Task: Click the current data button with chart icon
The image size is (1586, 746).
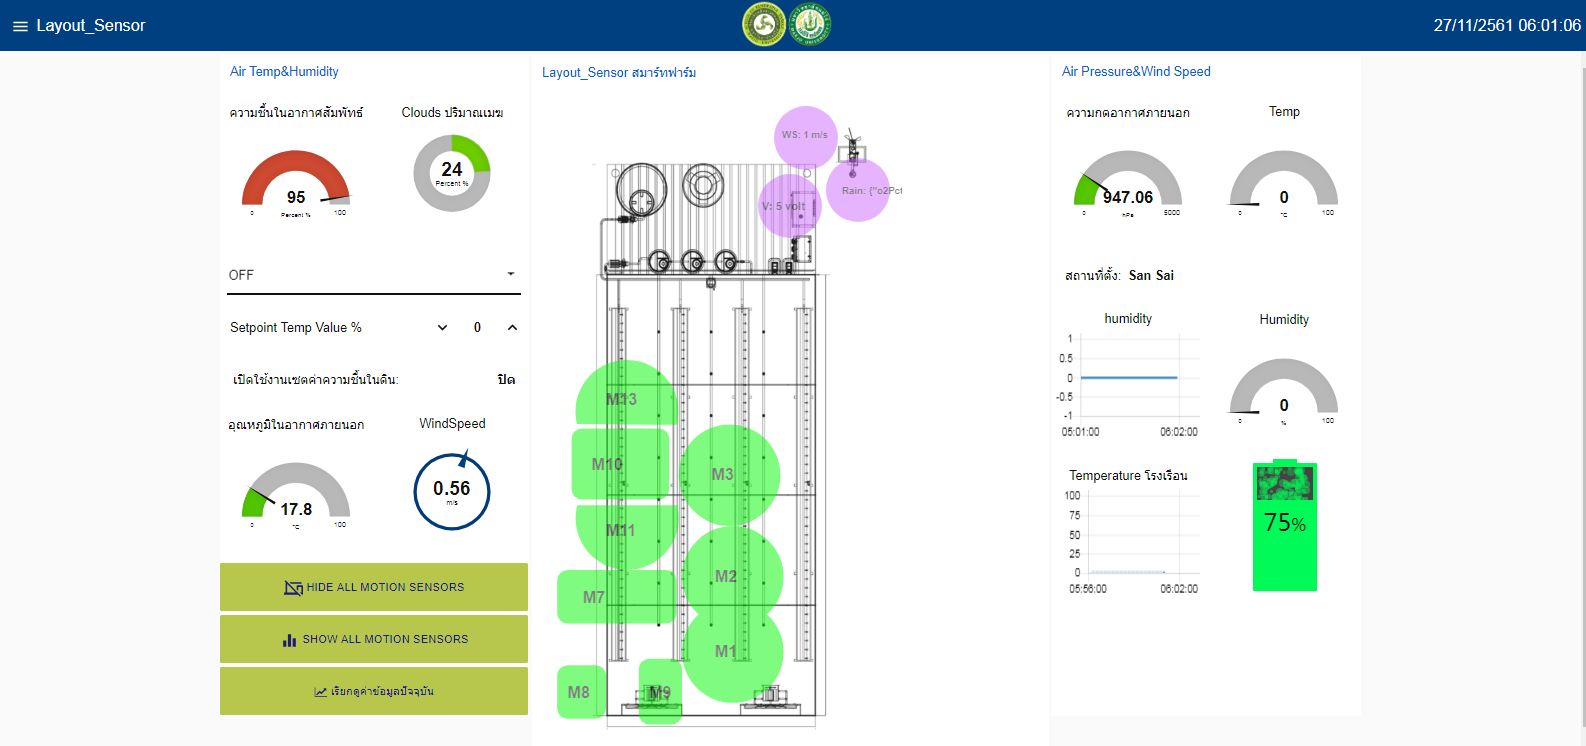Action: point(374,691)
